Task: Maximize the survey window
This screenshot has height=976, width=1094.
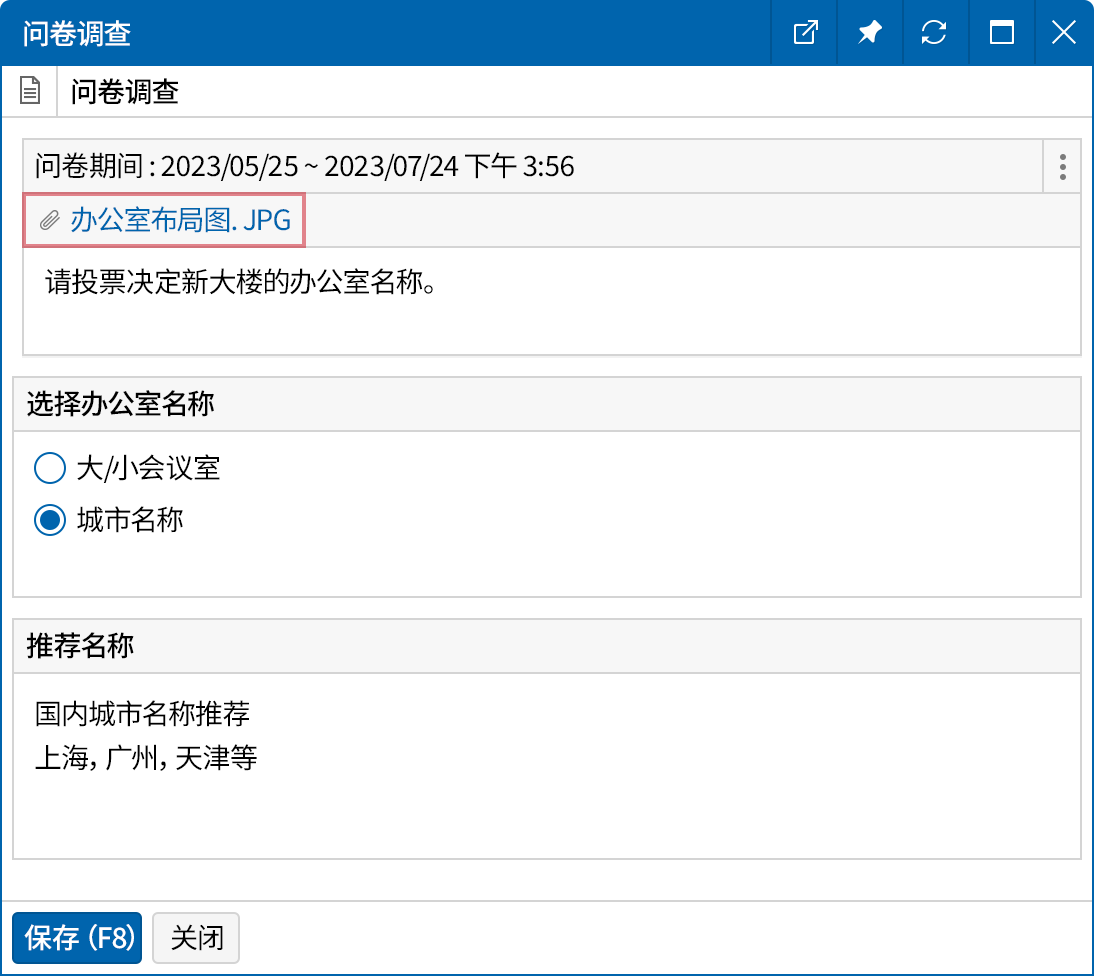Action: (1001, 32)
